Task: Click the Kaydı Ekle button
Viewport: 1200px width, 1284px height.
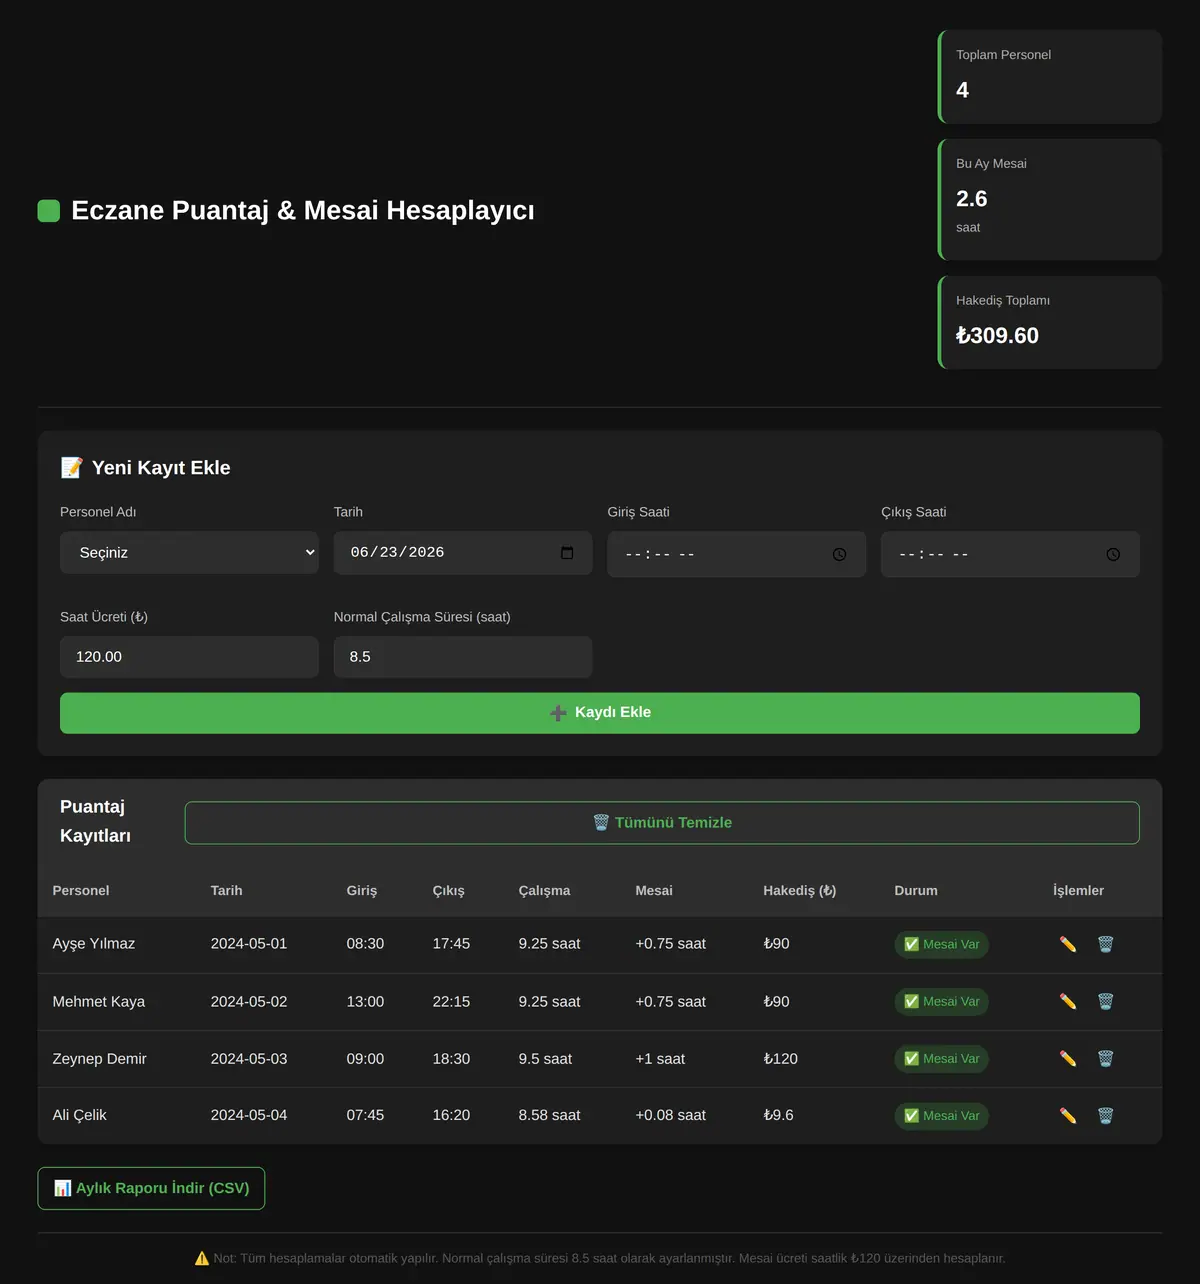Action: 600,713
